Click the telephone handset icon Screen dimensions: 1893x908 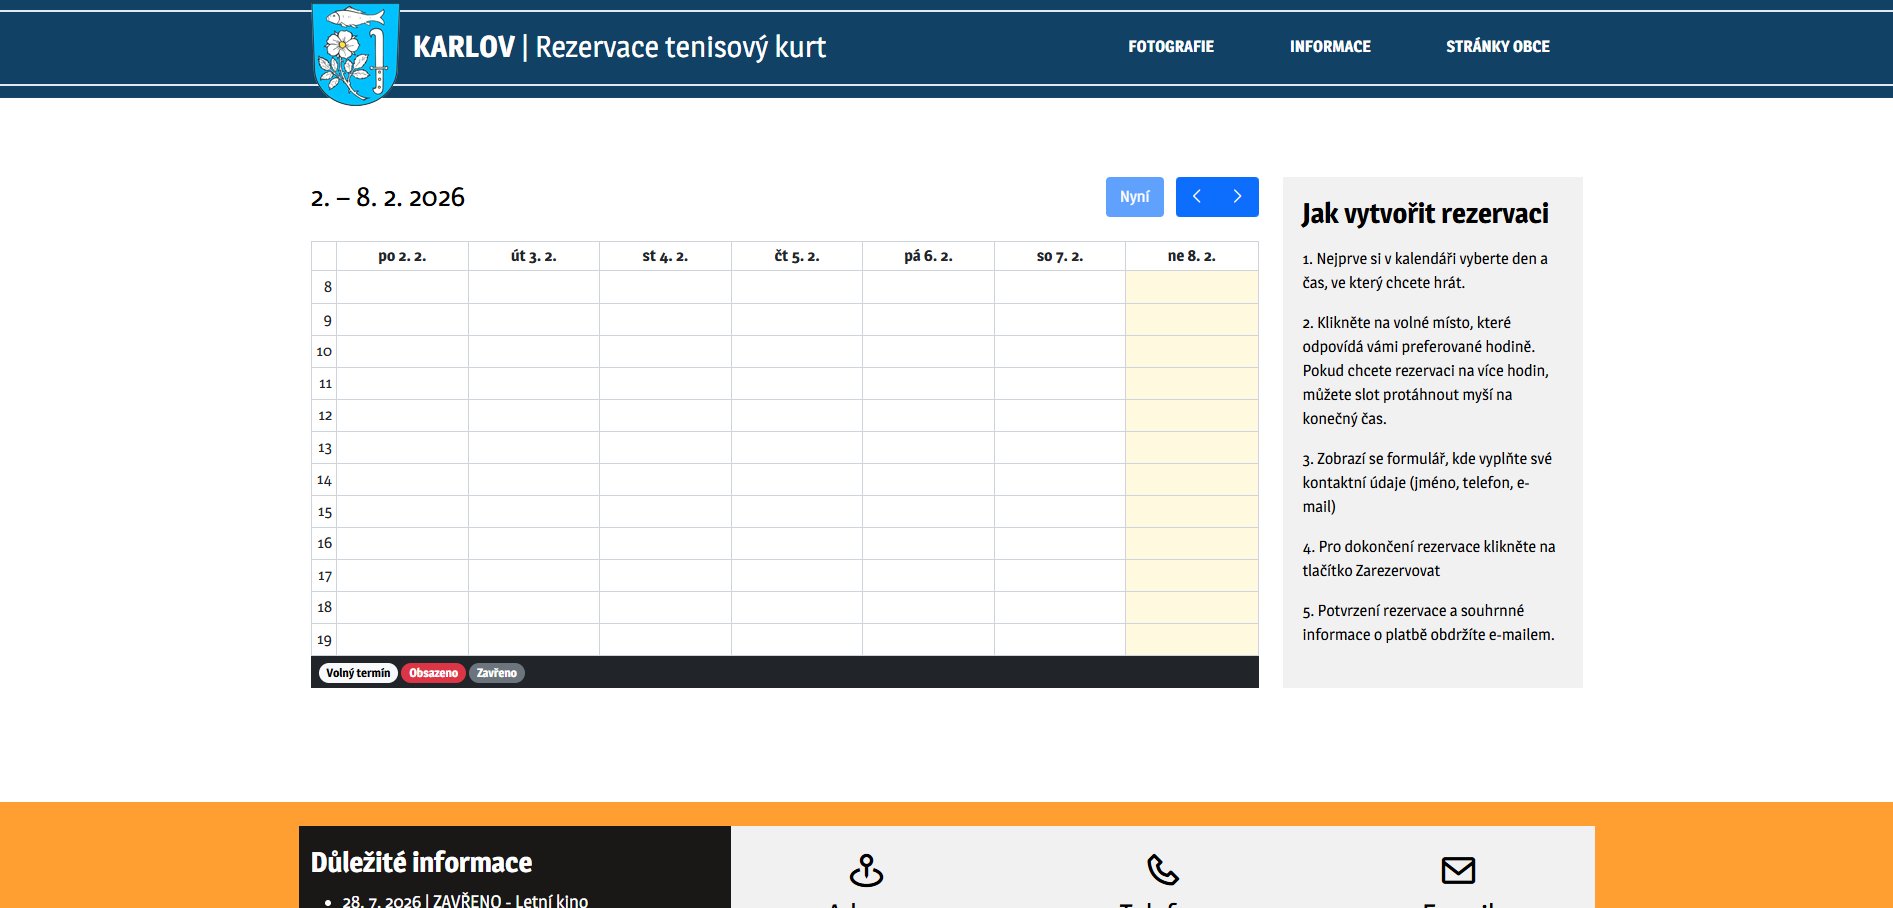(1162, 870)
